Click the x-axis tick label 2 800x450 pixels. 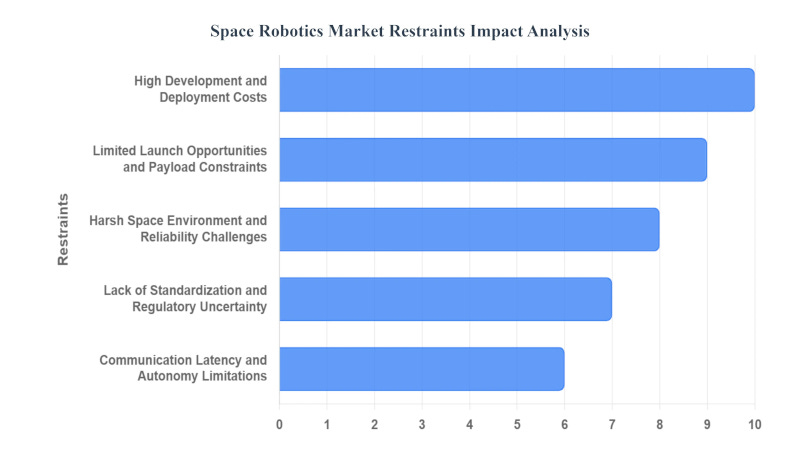pos(374,424)
